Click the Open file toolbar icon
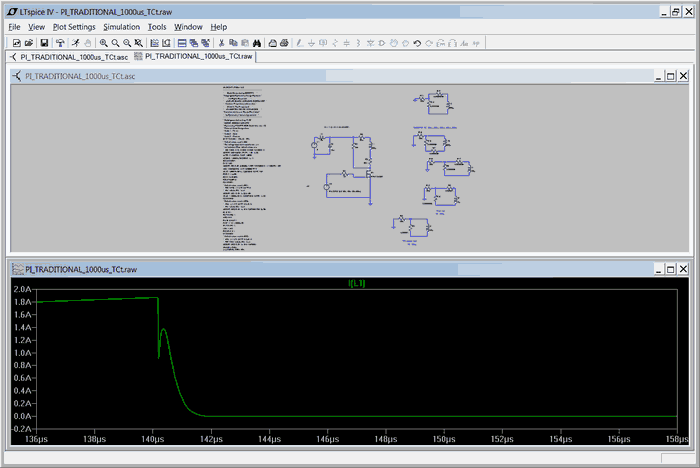Screen dimensions: 700x468 coord(29,43)
